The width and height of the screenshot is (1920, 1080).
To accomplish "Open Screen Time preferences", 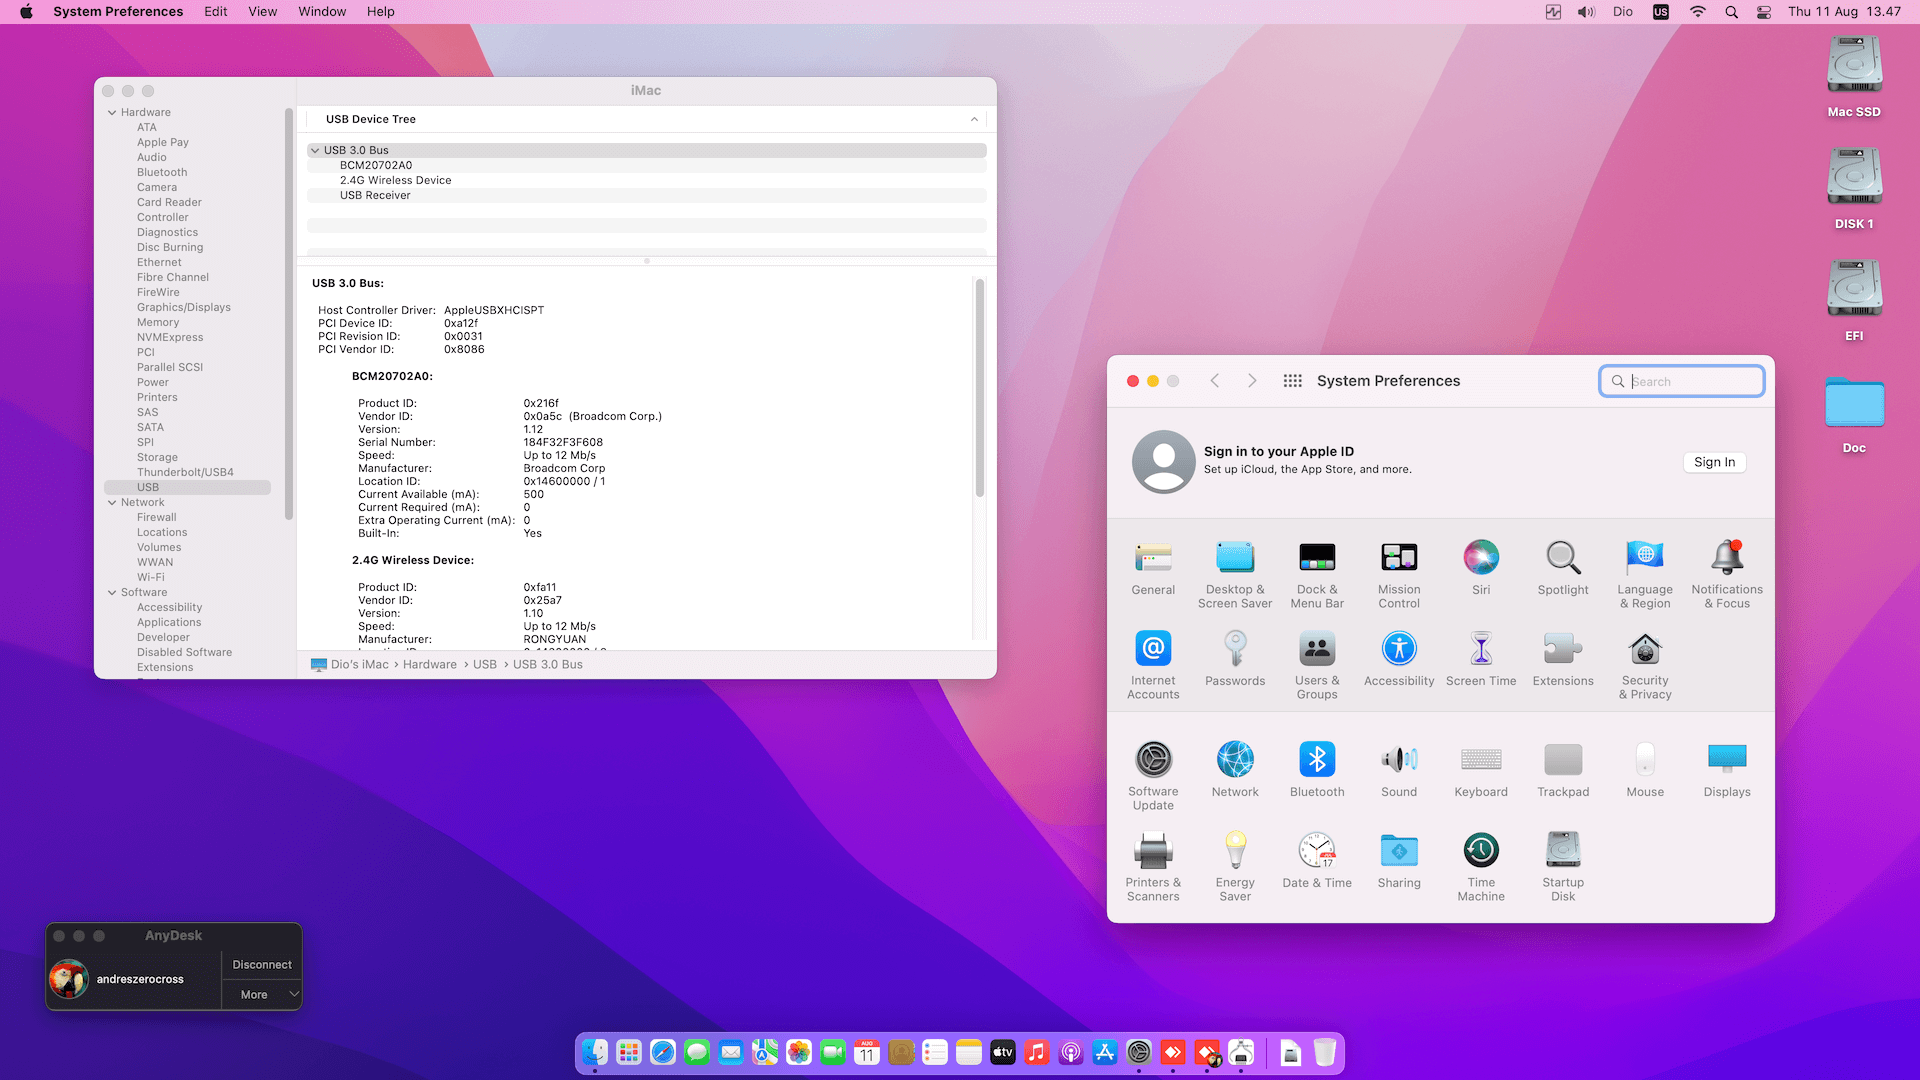I will click(x=1481, y=659).
